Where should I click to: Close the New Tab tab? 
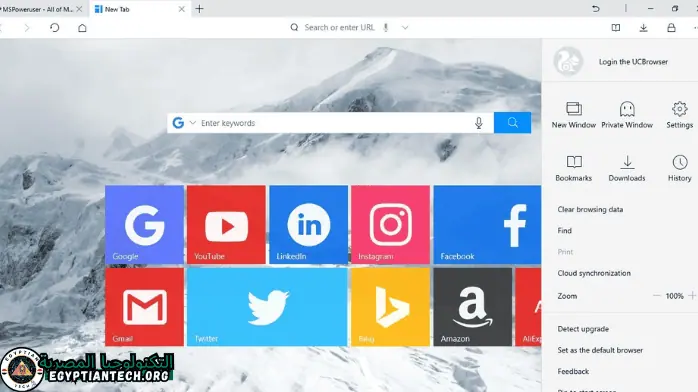181,9
